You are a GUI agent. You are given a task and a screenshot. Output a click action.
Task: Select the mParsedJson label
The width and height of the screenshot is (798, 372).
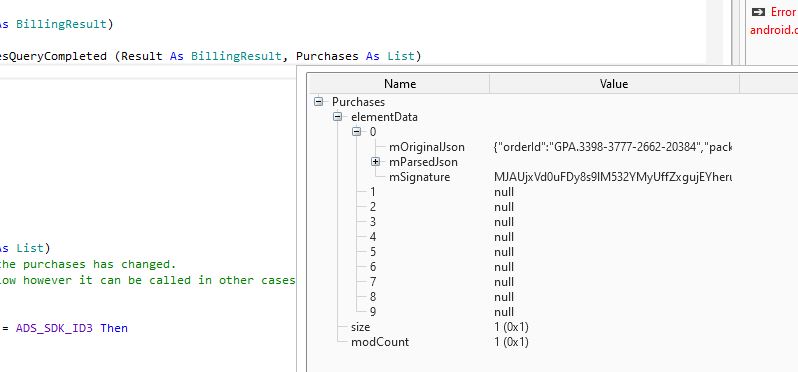coord(423,162)
